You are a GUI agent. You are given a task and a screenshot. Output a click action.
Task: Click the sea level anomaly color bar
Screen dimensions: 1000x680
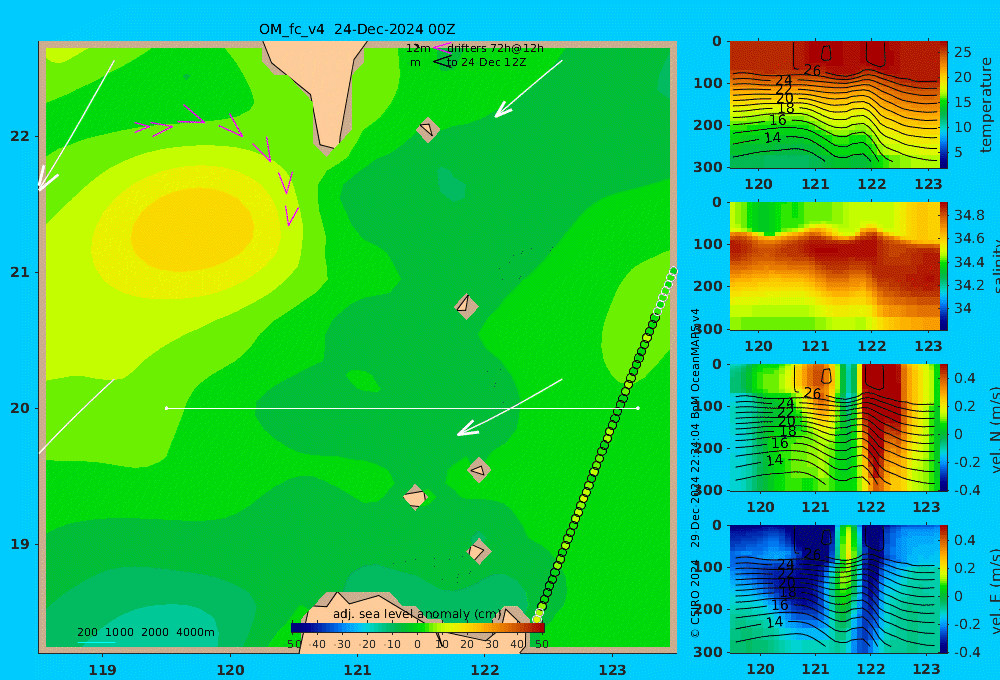click(x=417, y=628)
